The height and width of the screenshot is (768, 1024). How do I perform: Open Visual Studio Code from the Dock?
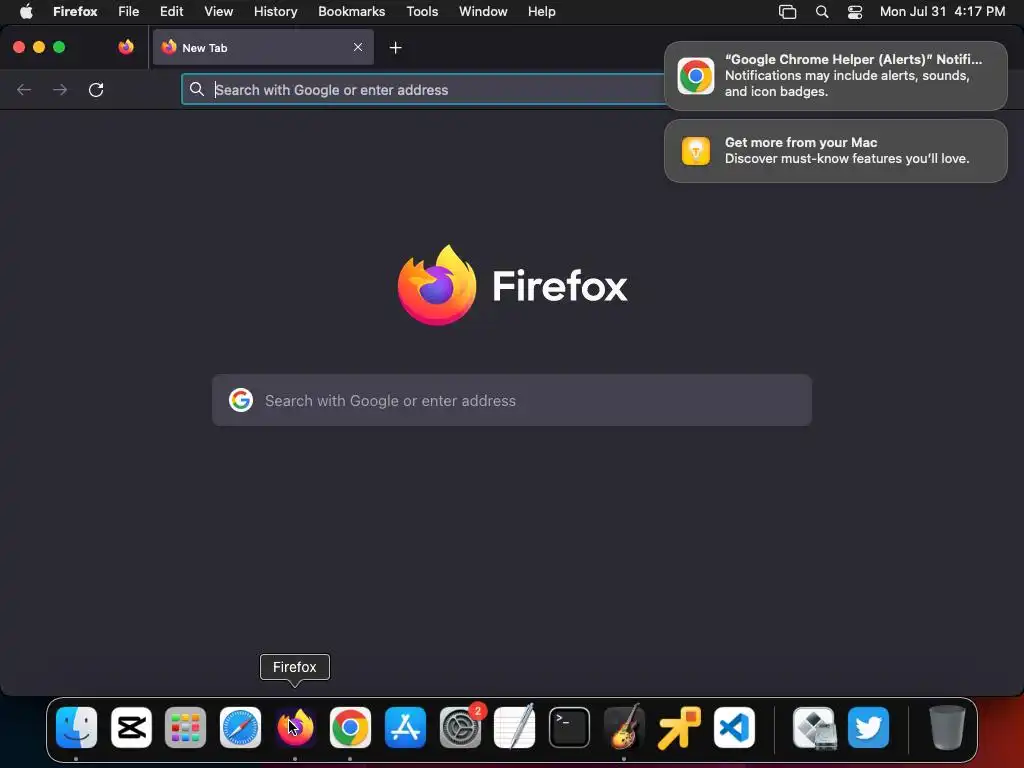click(735, 727)
